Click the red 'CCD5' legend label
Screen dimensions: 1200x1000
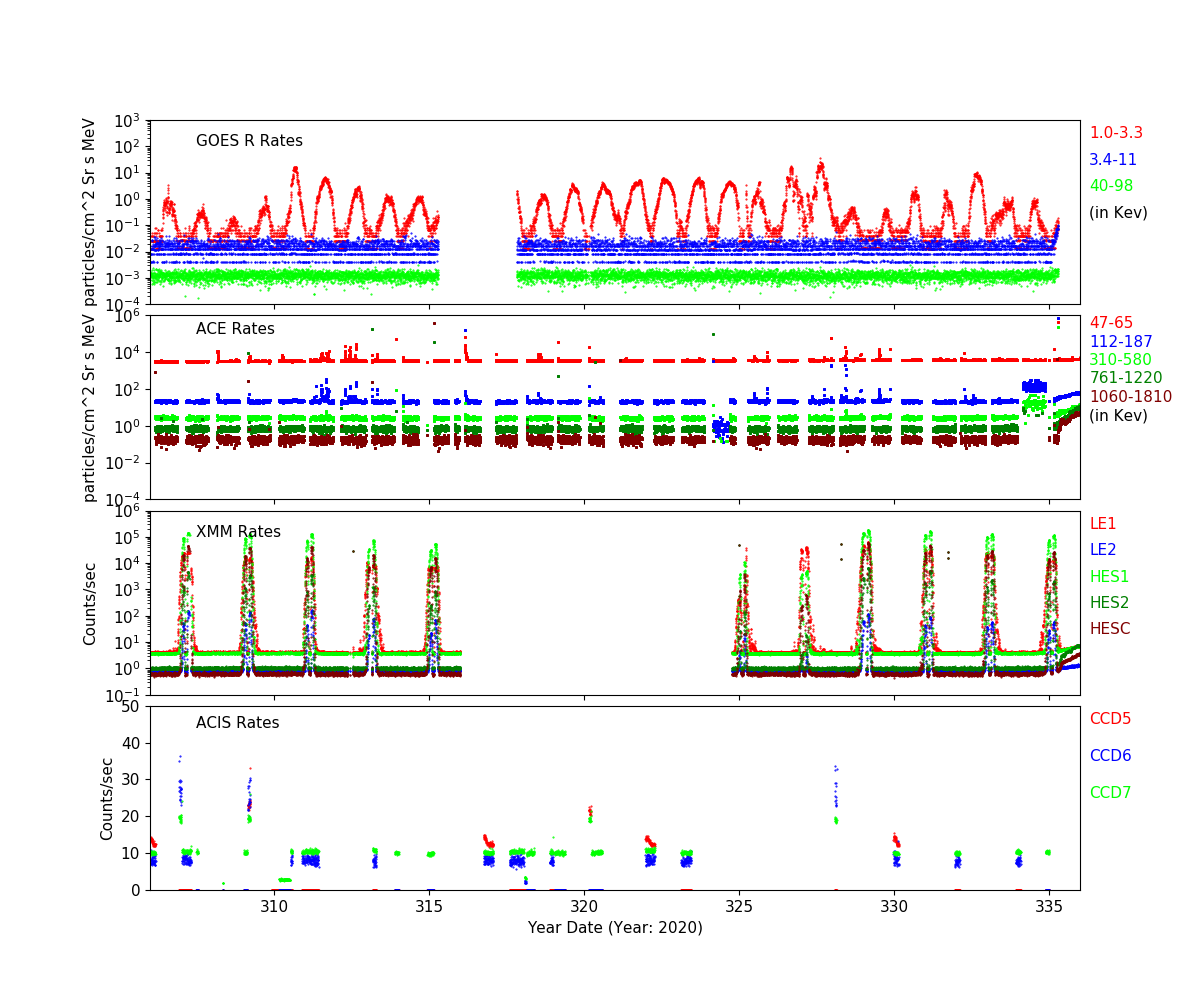pyautogui.click(x=1110, y=719)
